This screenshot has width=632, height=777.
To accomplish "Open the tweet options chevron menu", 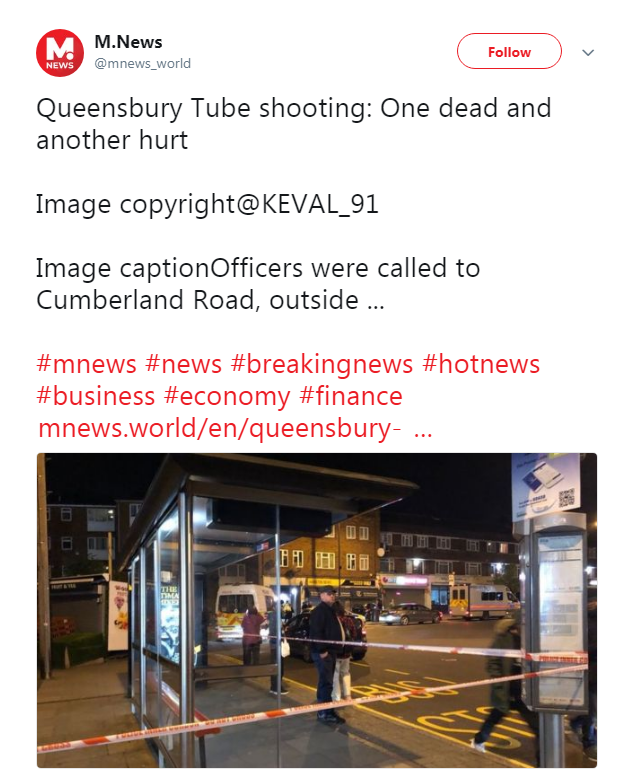I will 588,53.
